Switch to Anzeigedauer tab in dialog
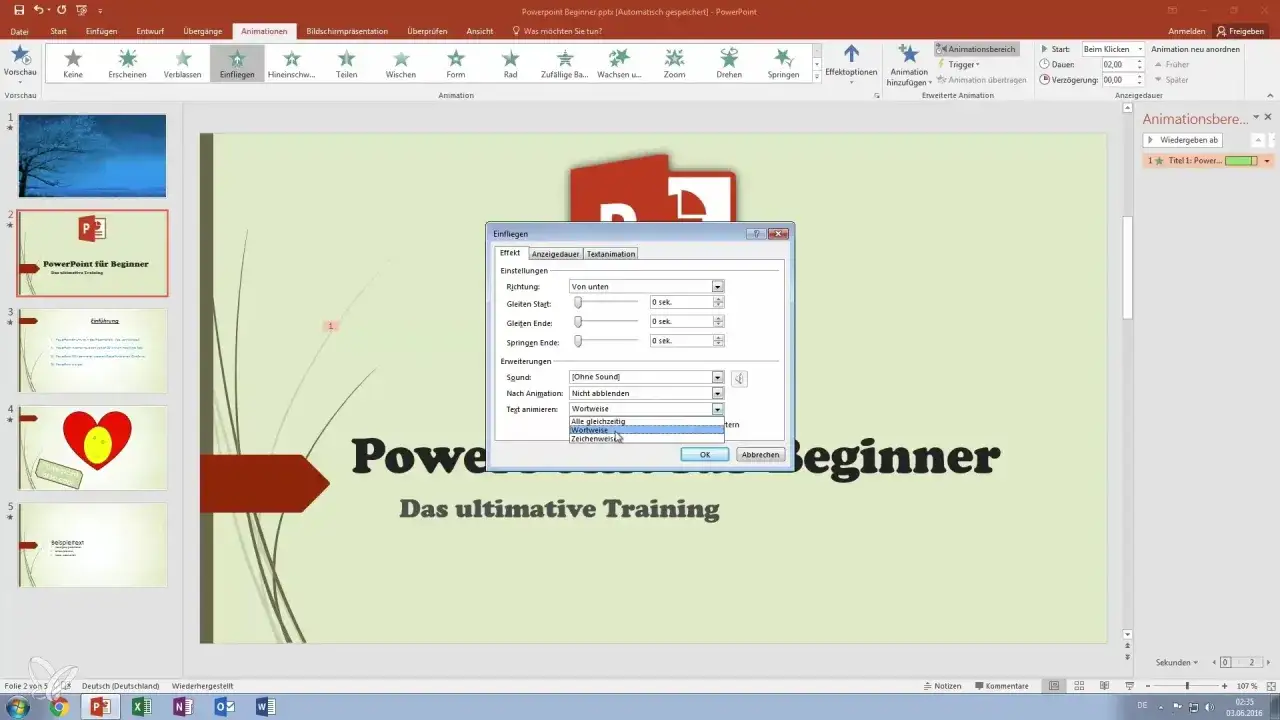1280x720 pixels. (x=554, y=254)
